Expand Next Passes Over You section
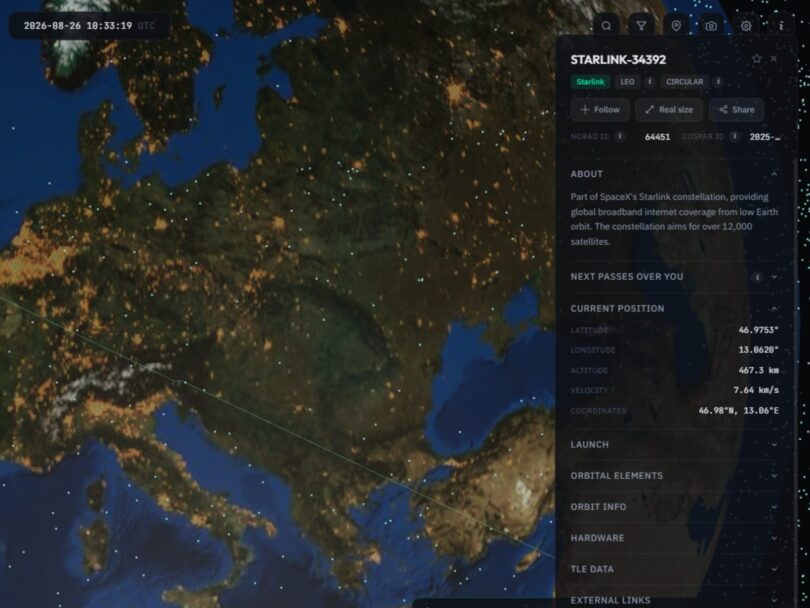The width and height of the screenshot is (810, 608). click(x=674, y=277)
